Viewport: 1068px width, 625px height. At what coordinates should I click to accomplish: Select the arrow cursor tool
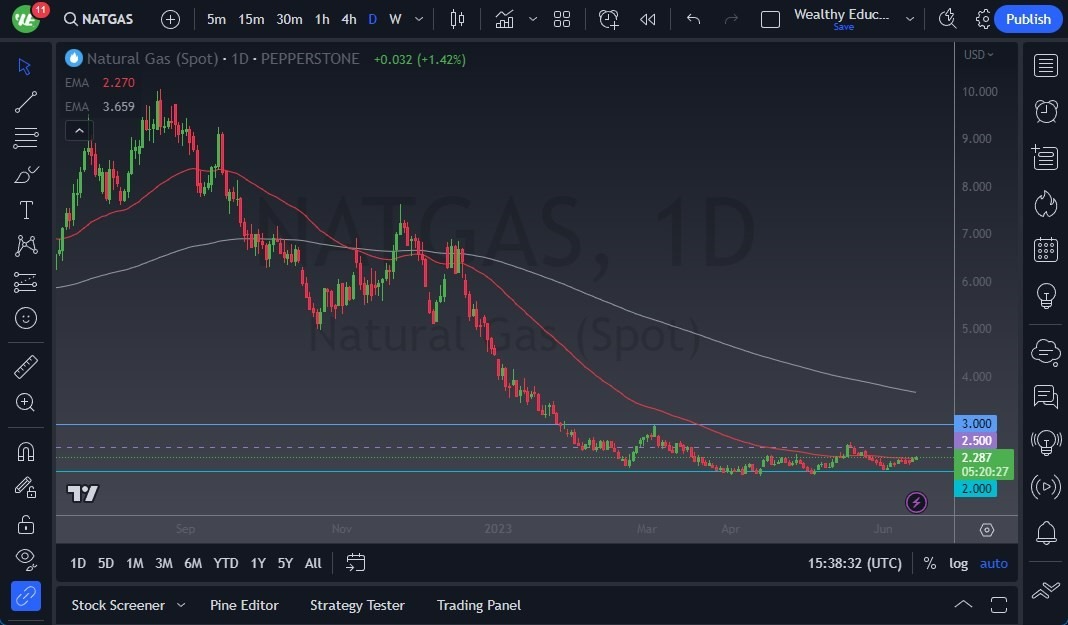[25, 66]
